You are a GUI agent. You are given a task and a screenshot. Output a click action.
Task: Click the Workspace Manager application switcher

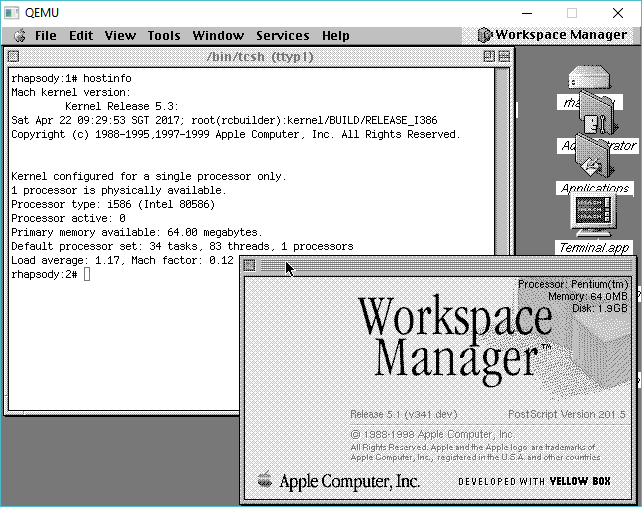click(552, 35)
